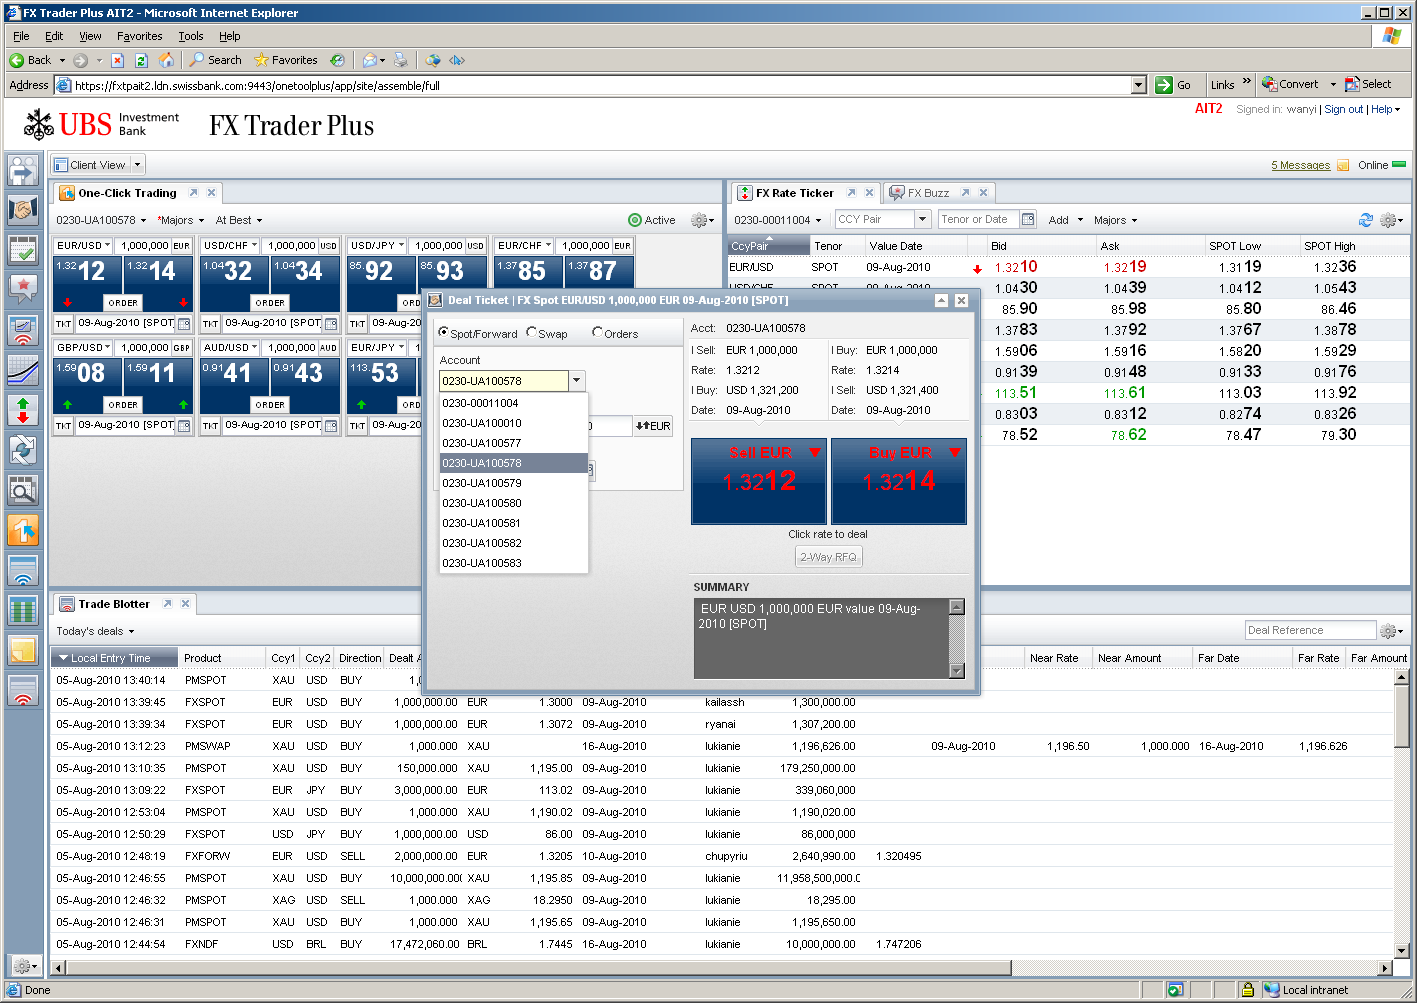The image size is (1417, 1003).
Task: Click the handshake icon in left sidebar
Action: click(x=22, y=210)
